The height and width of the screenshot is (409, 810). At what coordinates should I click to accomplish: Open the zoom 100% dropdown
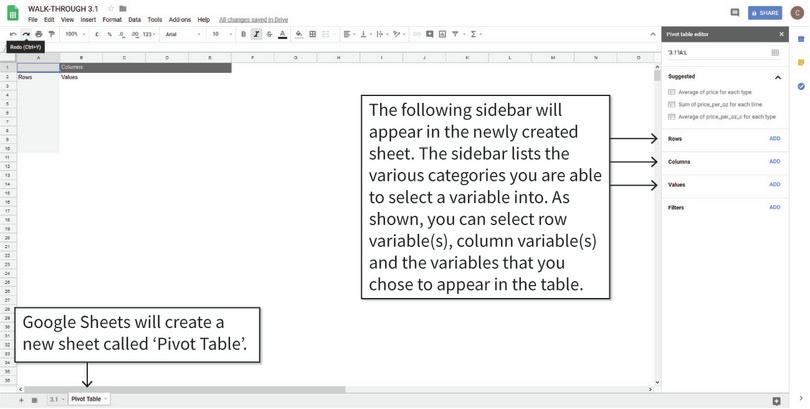[x=74, y=34]
